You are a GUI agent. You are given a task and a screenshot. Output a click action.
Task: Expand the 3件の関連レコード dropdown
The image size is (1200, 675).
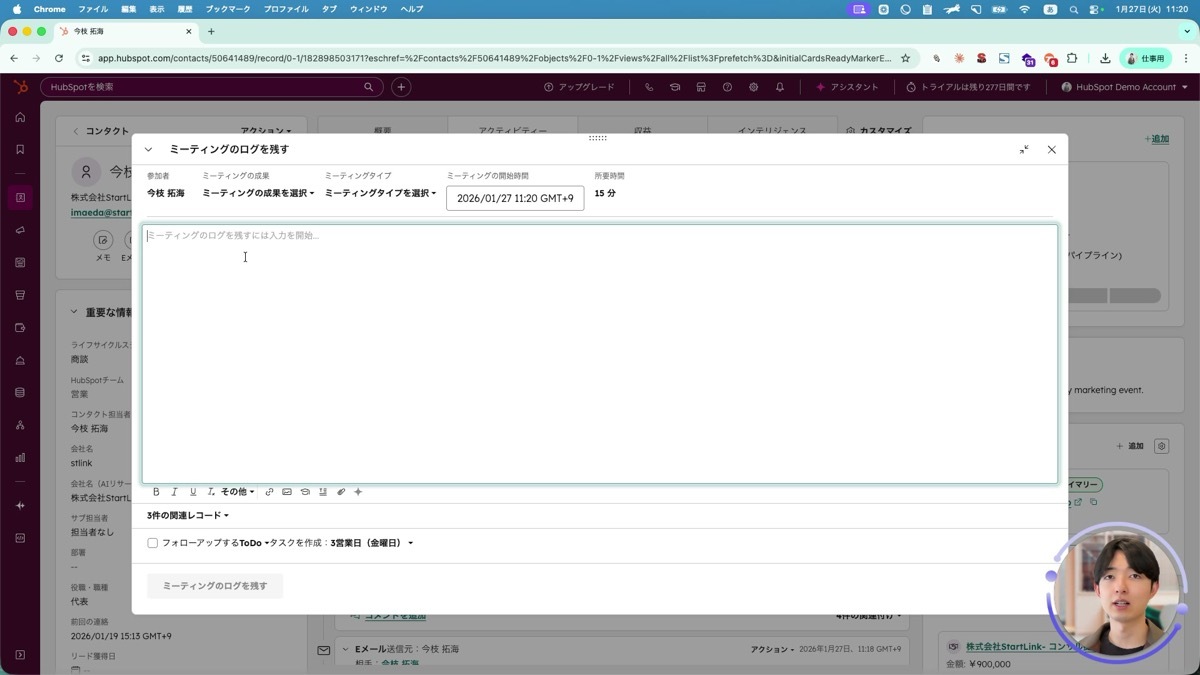coord(188,516)
